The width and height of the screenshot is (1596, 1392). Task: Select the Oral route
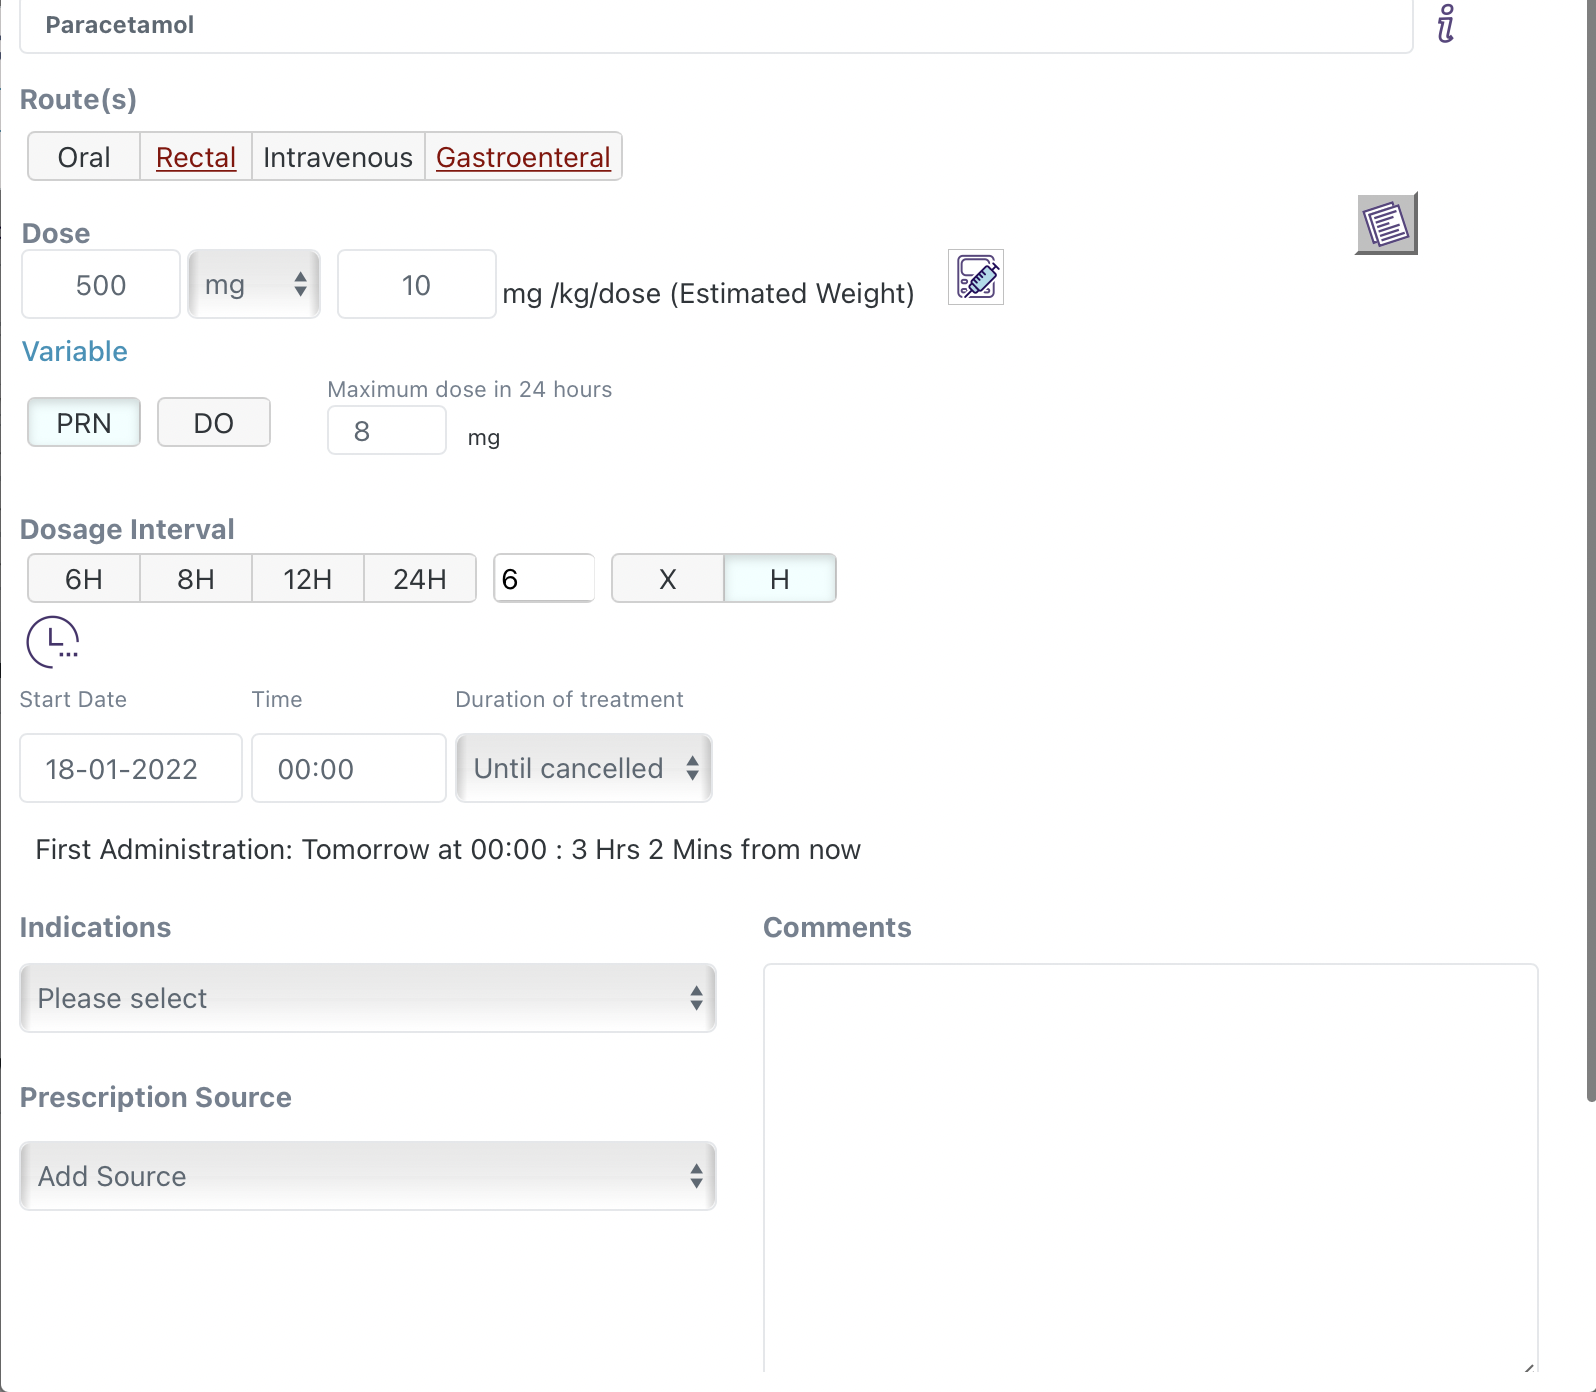84,157
